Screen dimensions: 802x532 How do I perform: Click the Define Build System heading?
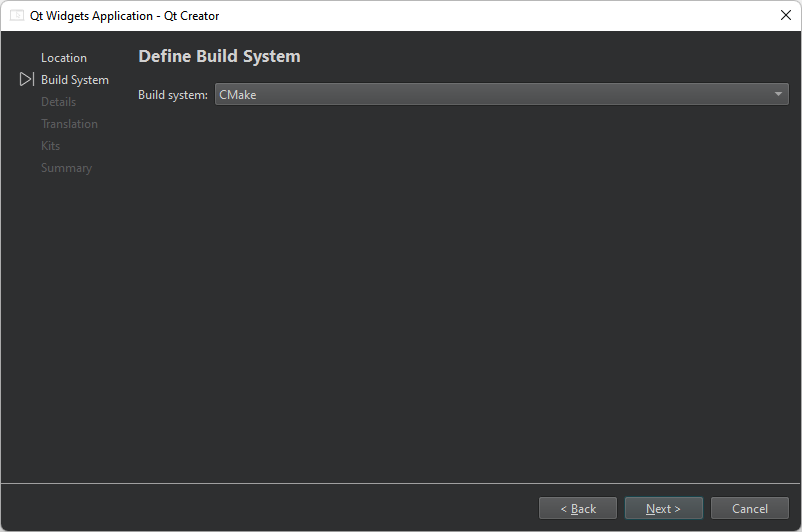pos(219,56)
